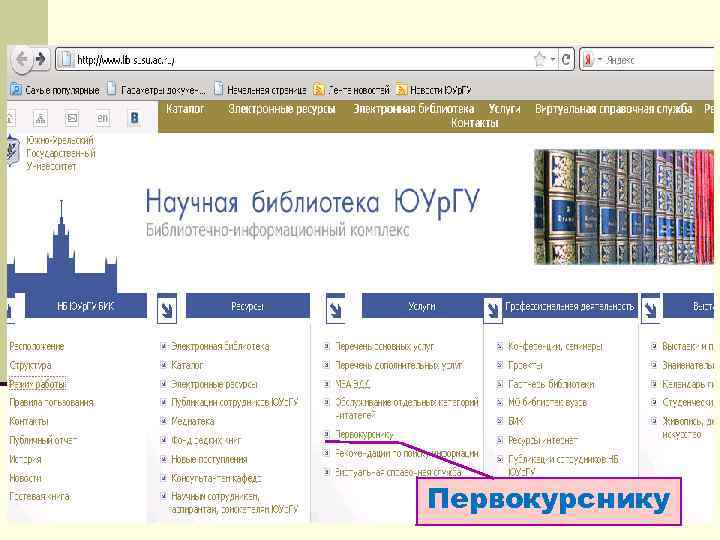Open the 'Новые поступления' link
Image resolution: width=720 pixels, height=540 pixels.
click(x=209, y=459)
